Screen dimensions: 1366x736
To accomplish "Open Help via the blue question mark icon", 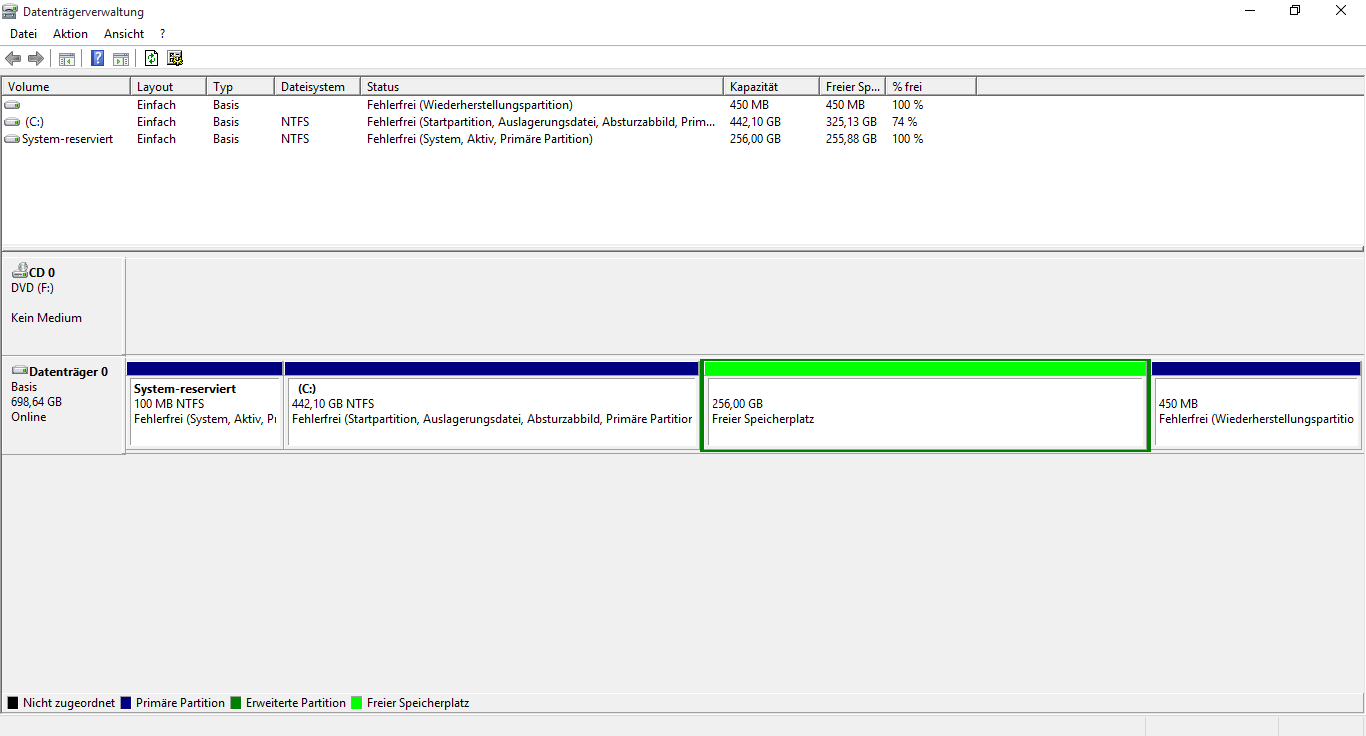I will pos(97,59).
